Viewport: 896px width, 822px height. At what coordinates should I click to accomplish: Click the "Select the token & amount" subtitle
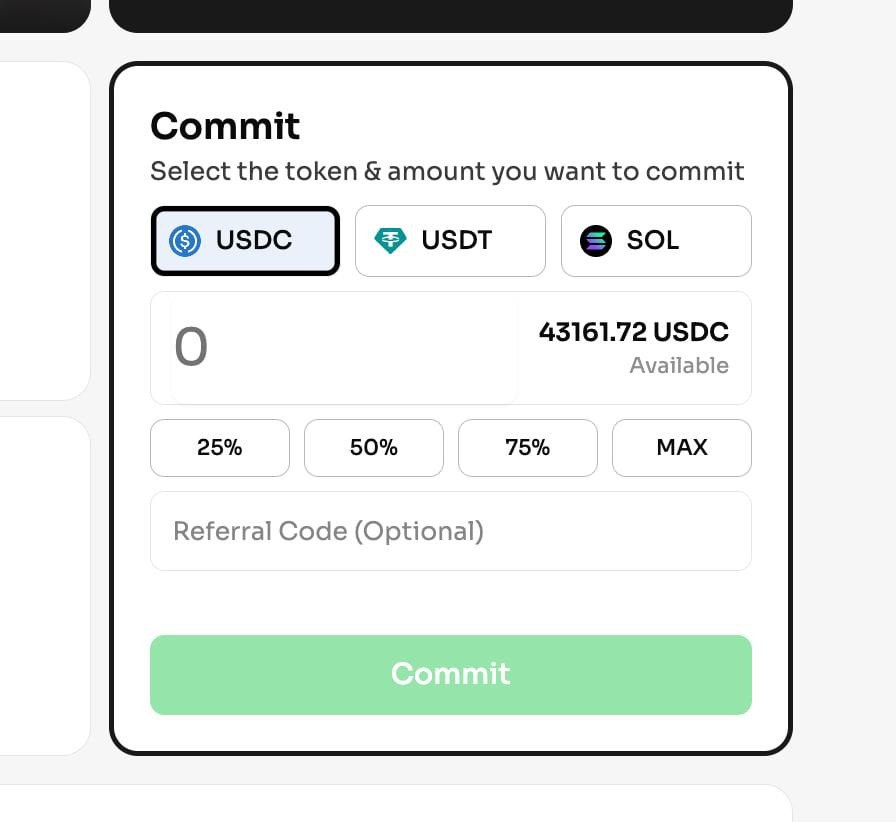tap(447, 171)
